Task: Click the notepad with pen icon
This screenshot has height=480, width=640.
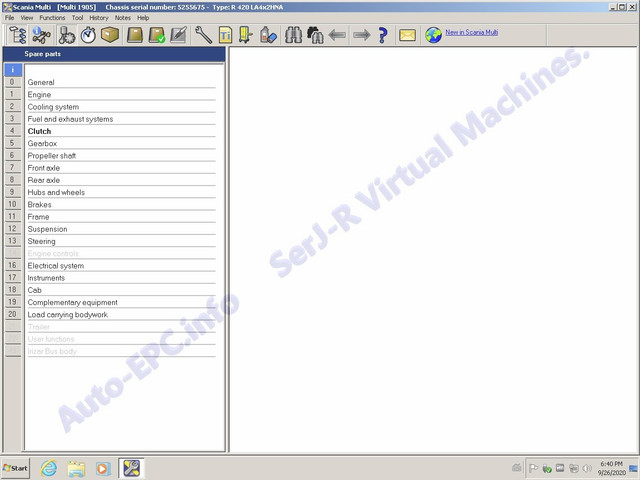Action: 178,35
